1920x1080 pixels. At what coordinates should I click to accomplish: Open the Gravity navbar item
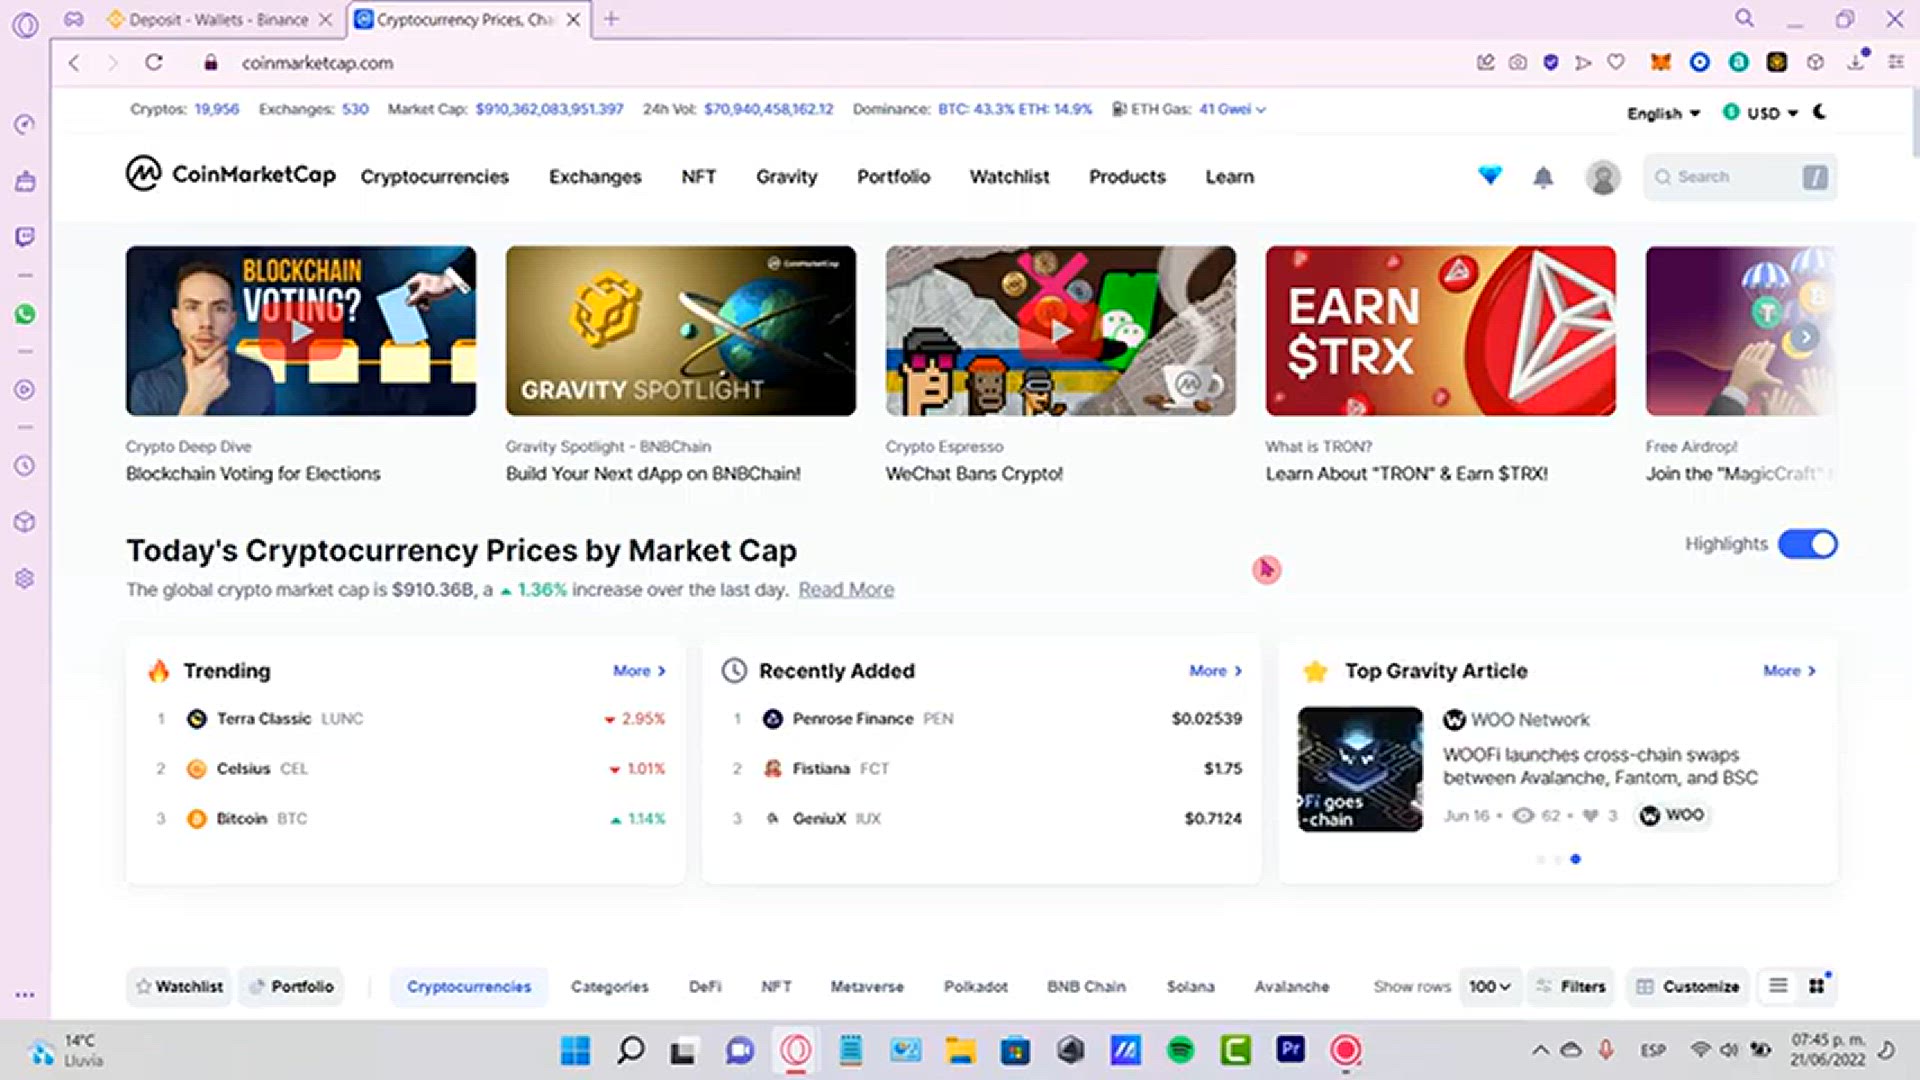pos(786,177)
